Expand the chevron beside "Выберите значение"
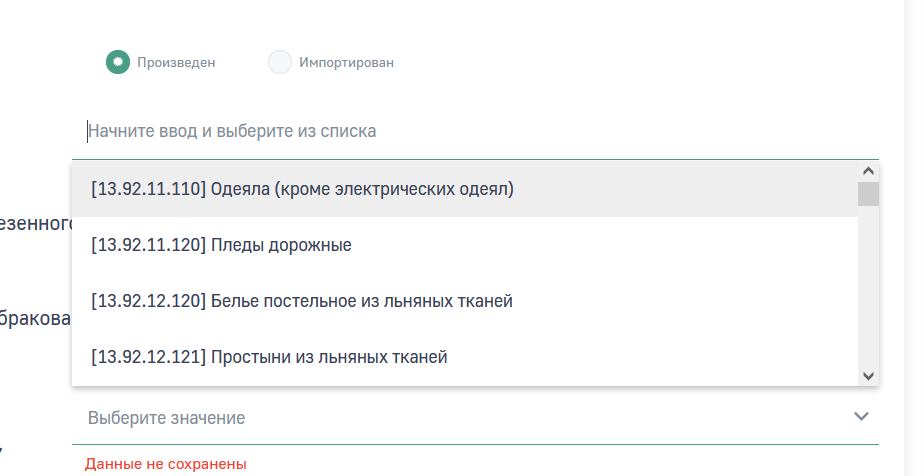The height and width of the screenshot is (476, 924). (862, 416)
